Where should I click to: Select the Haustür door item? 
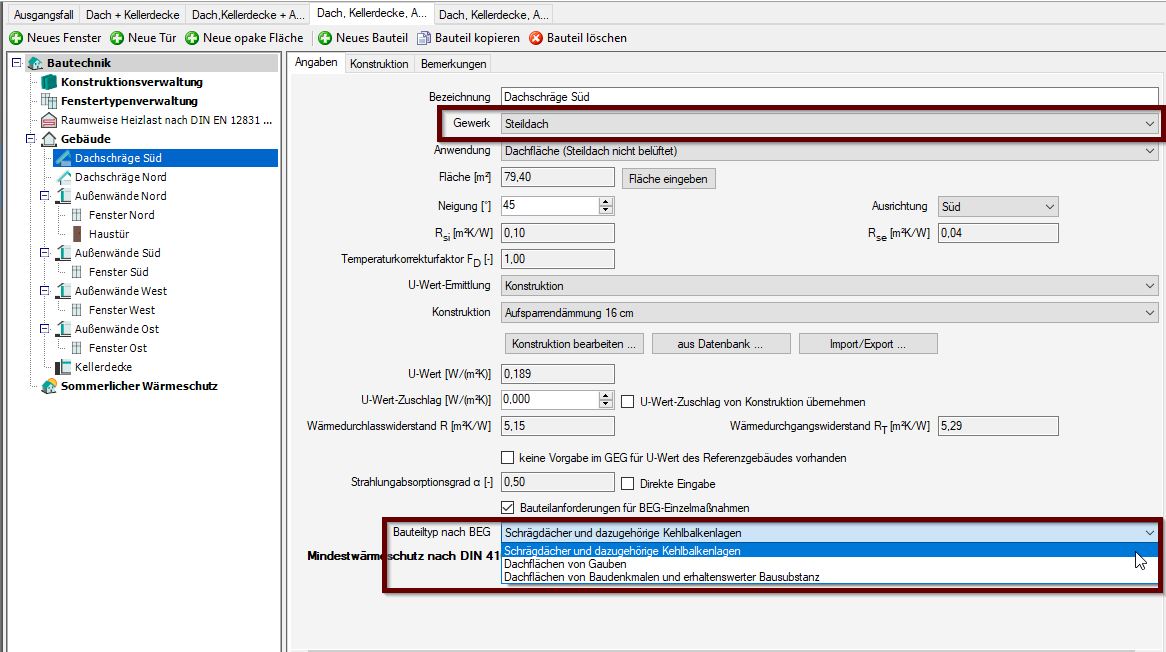point(109,234)
